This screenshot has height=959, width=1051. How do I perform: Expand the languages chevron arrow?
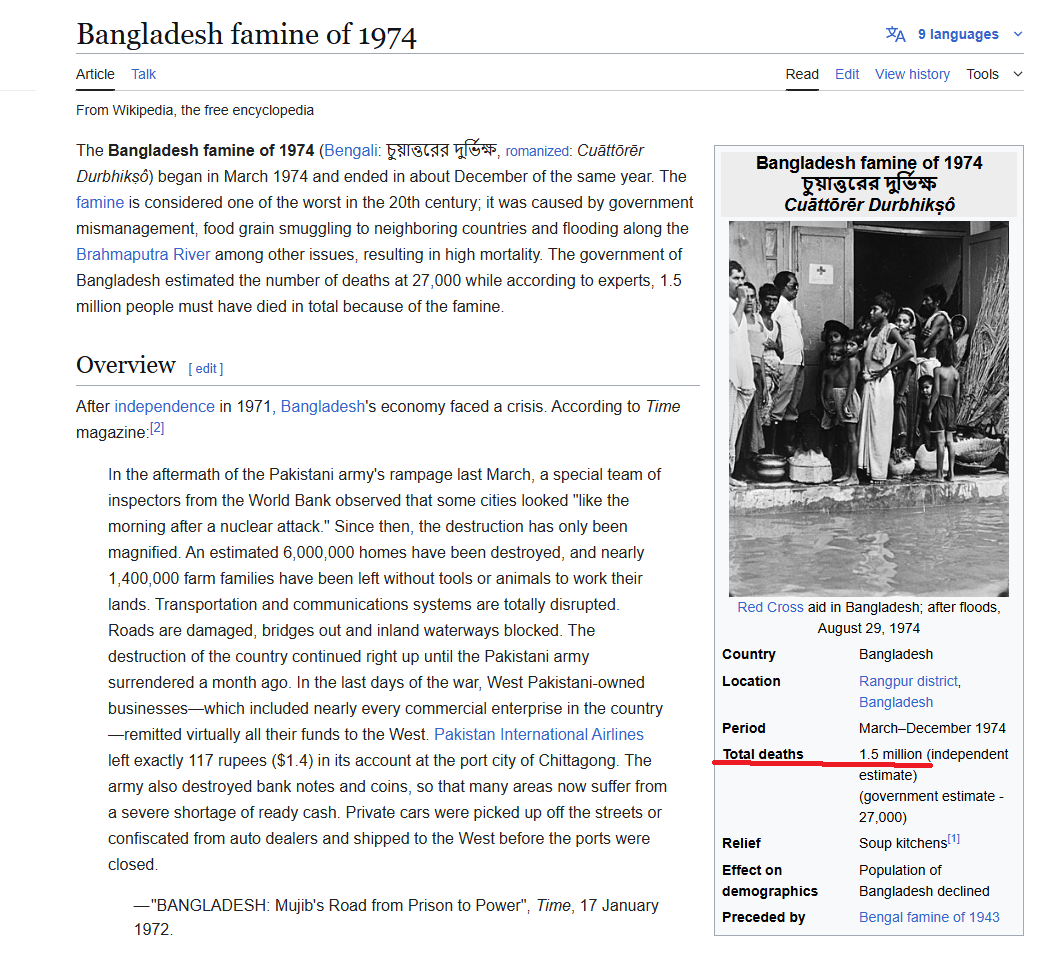1017,34
